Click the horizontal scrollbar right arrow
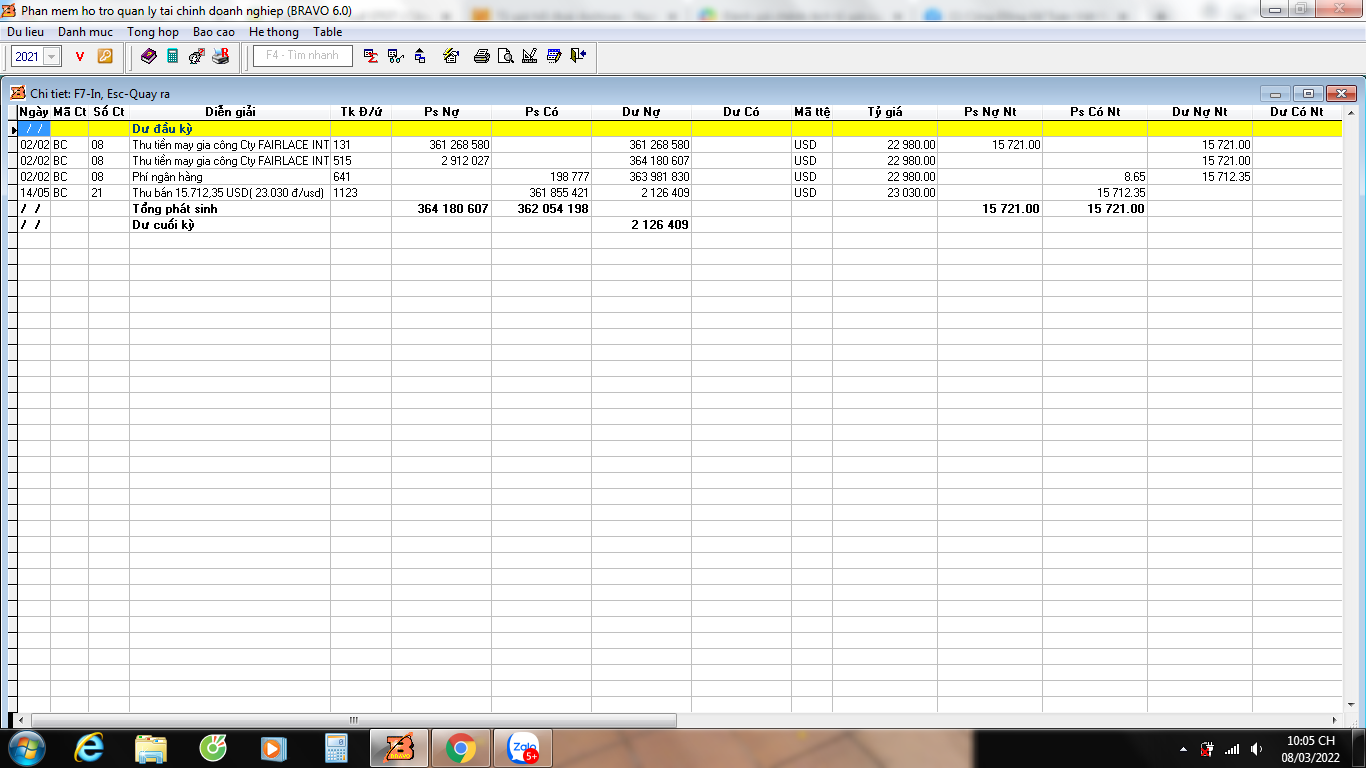The height and width of the screenshot is (768, 1366). (x=1335, y=720)
